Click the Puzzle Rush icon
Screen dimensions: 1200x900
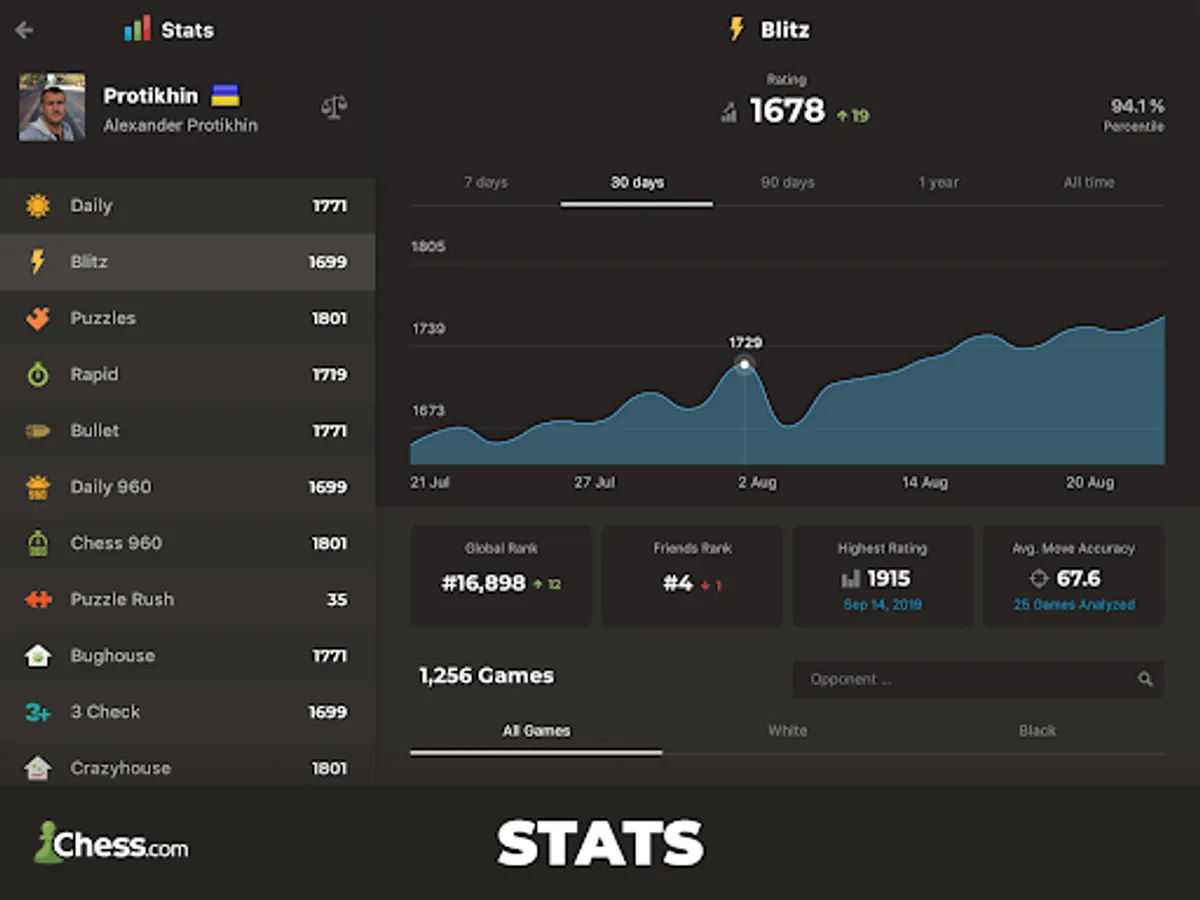(x=38, y=600)
